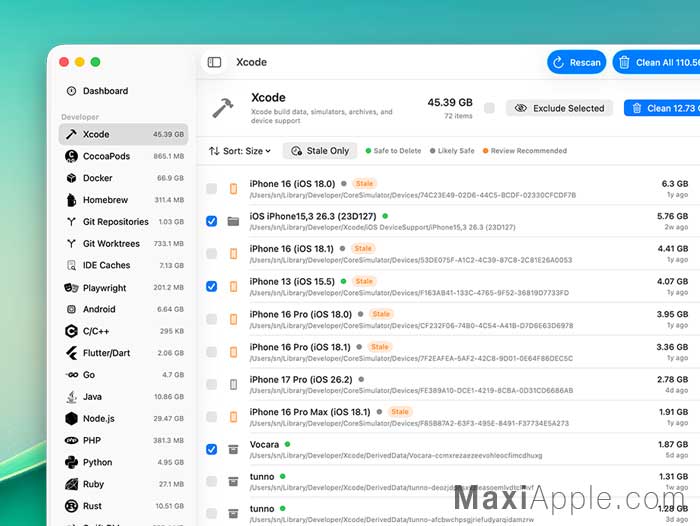Uncheck iOS iPhone15,3 26.3 checkbox

coord(212,221)
